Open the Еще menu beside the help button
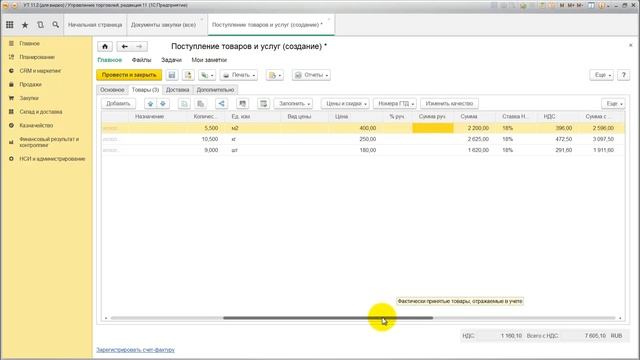640x360 pixels. coord(602,75)
